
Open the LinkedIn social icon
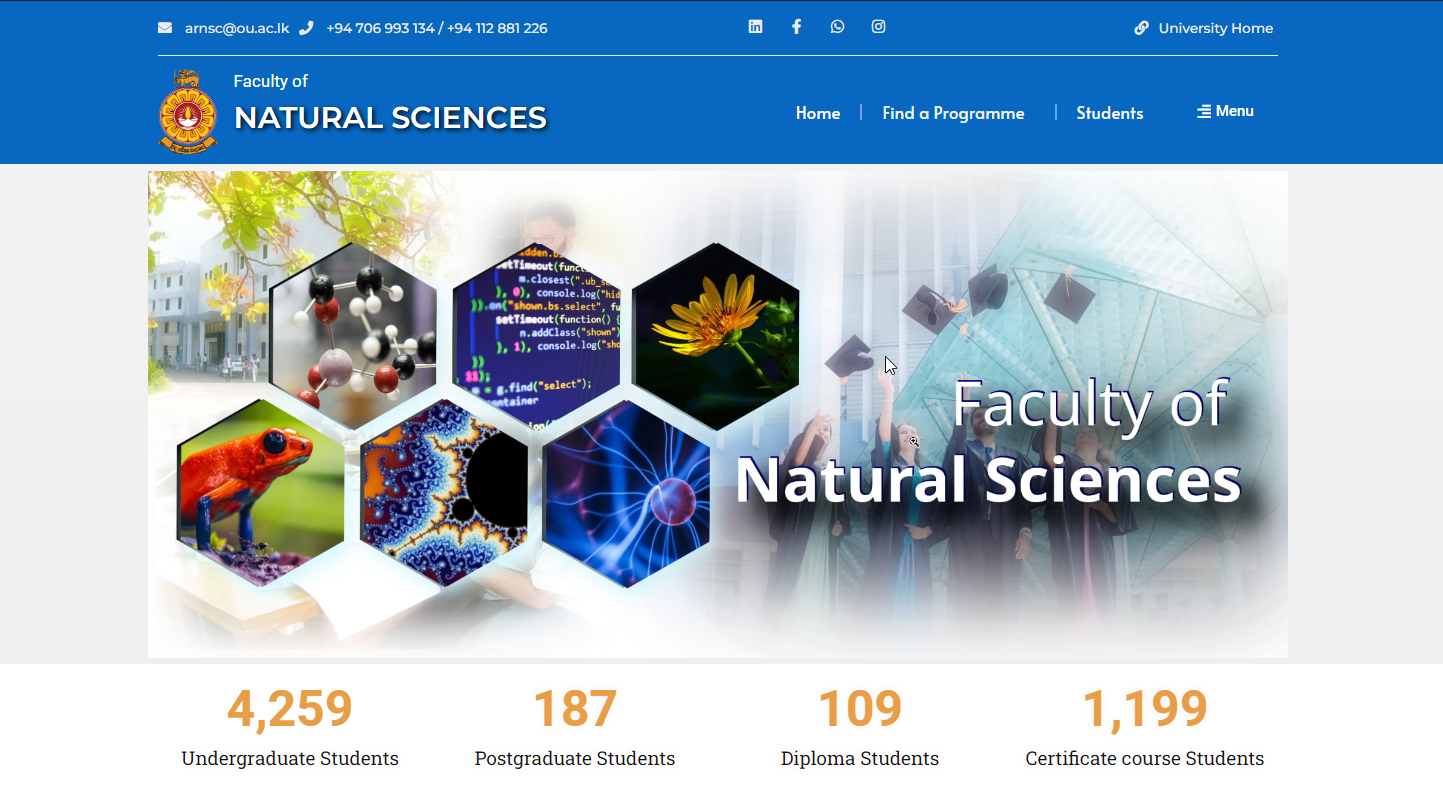coord(755,27)
